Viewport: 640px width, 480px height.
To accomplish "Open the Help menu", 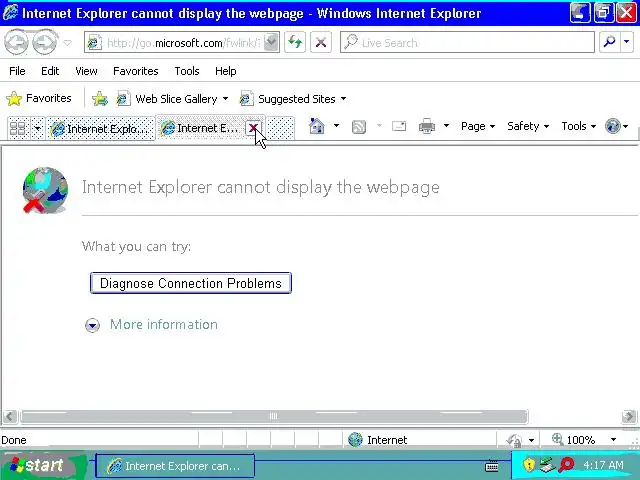I will pos(226,71).
